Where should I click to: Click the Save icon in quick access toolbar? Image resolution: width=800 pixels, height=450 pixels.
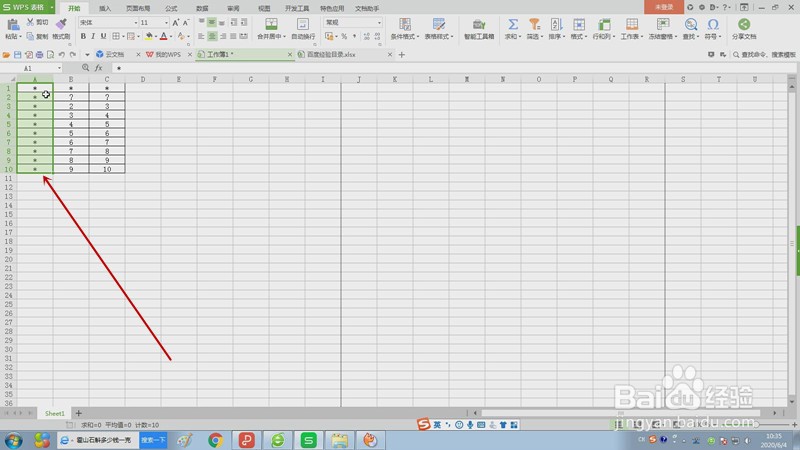17,55
